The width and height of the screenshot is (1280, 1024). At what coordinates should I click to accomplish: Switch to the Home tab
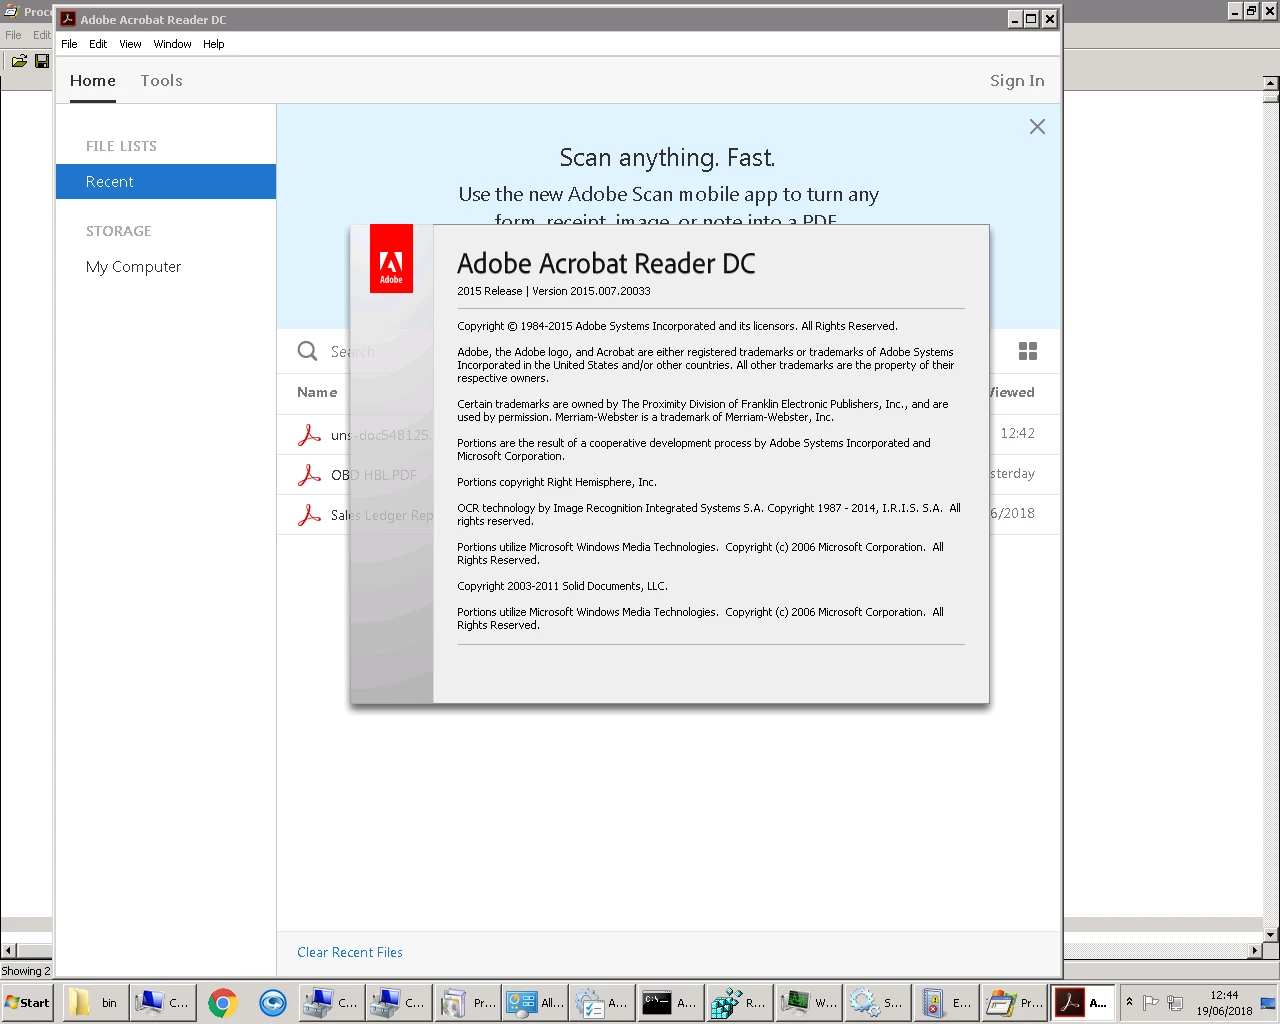coord(93,81)
